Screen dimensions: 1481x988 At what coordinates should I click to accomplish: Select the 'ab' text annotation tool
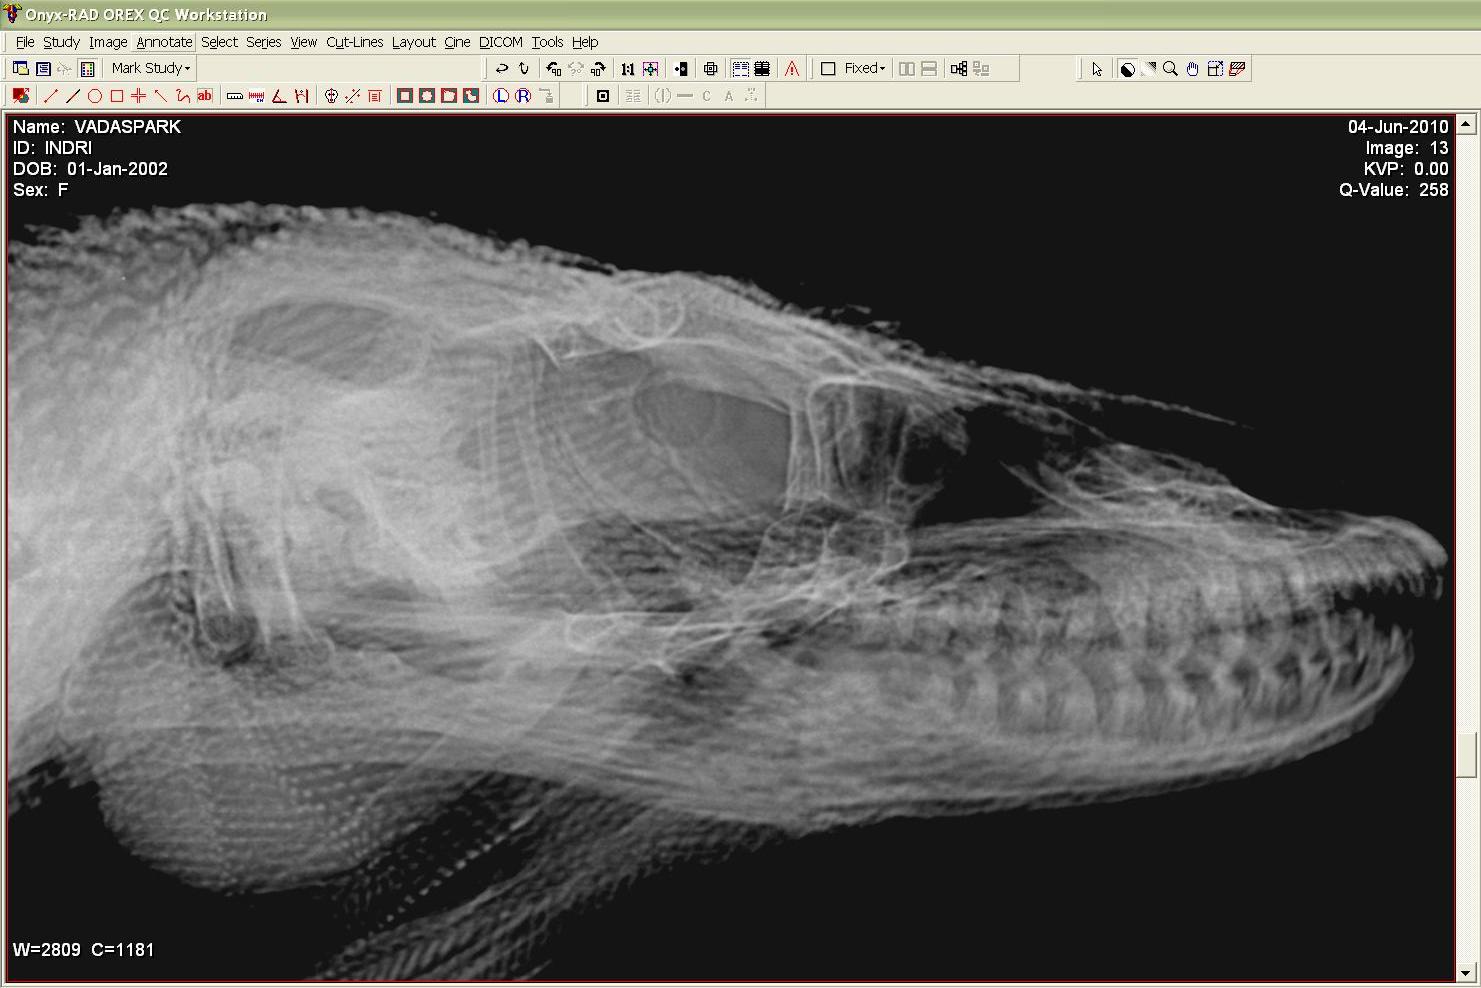tap(205, 96)
